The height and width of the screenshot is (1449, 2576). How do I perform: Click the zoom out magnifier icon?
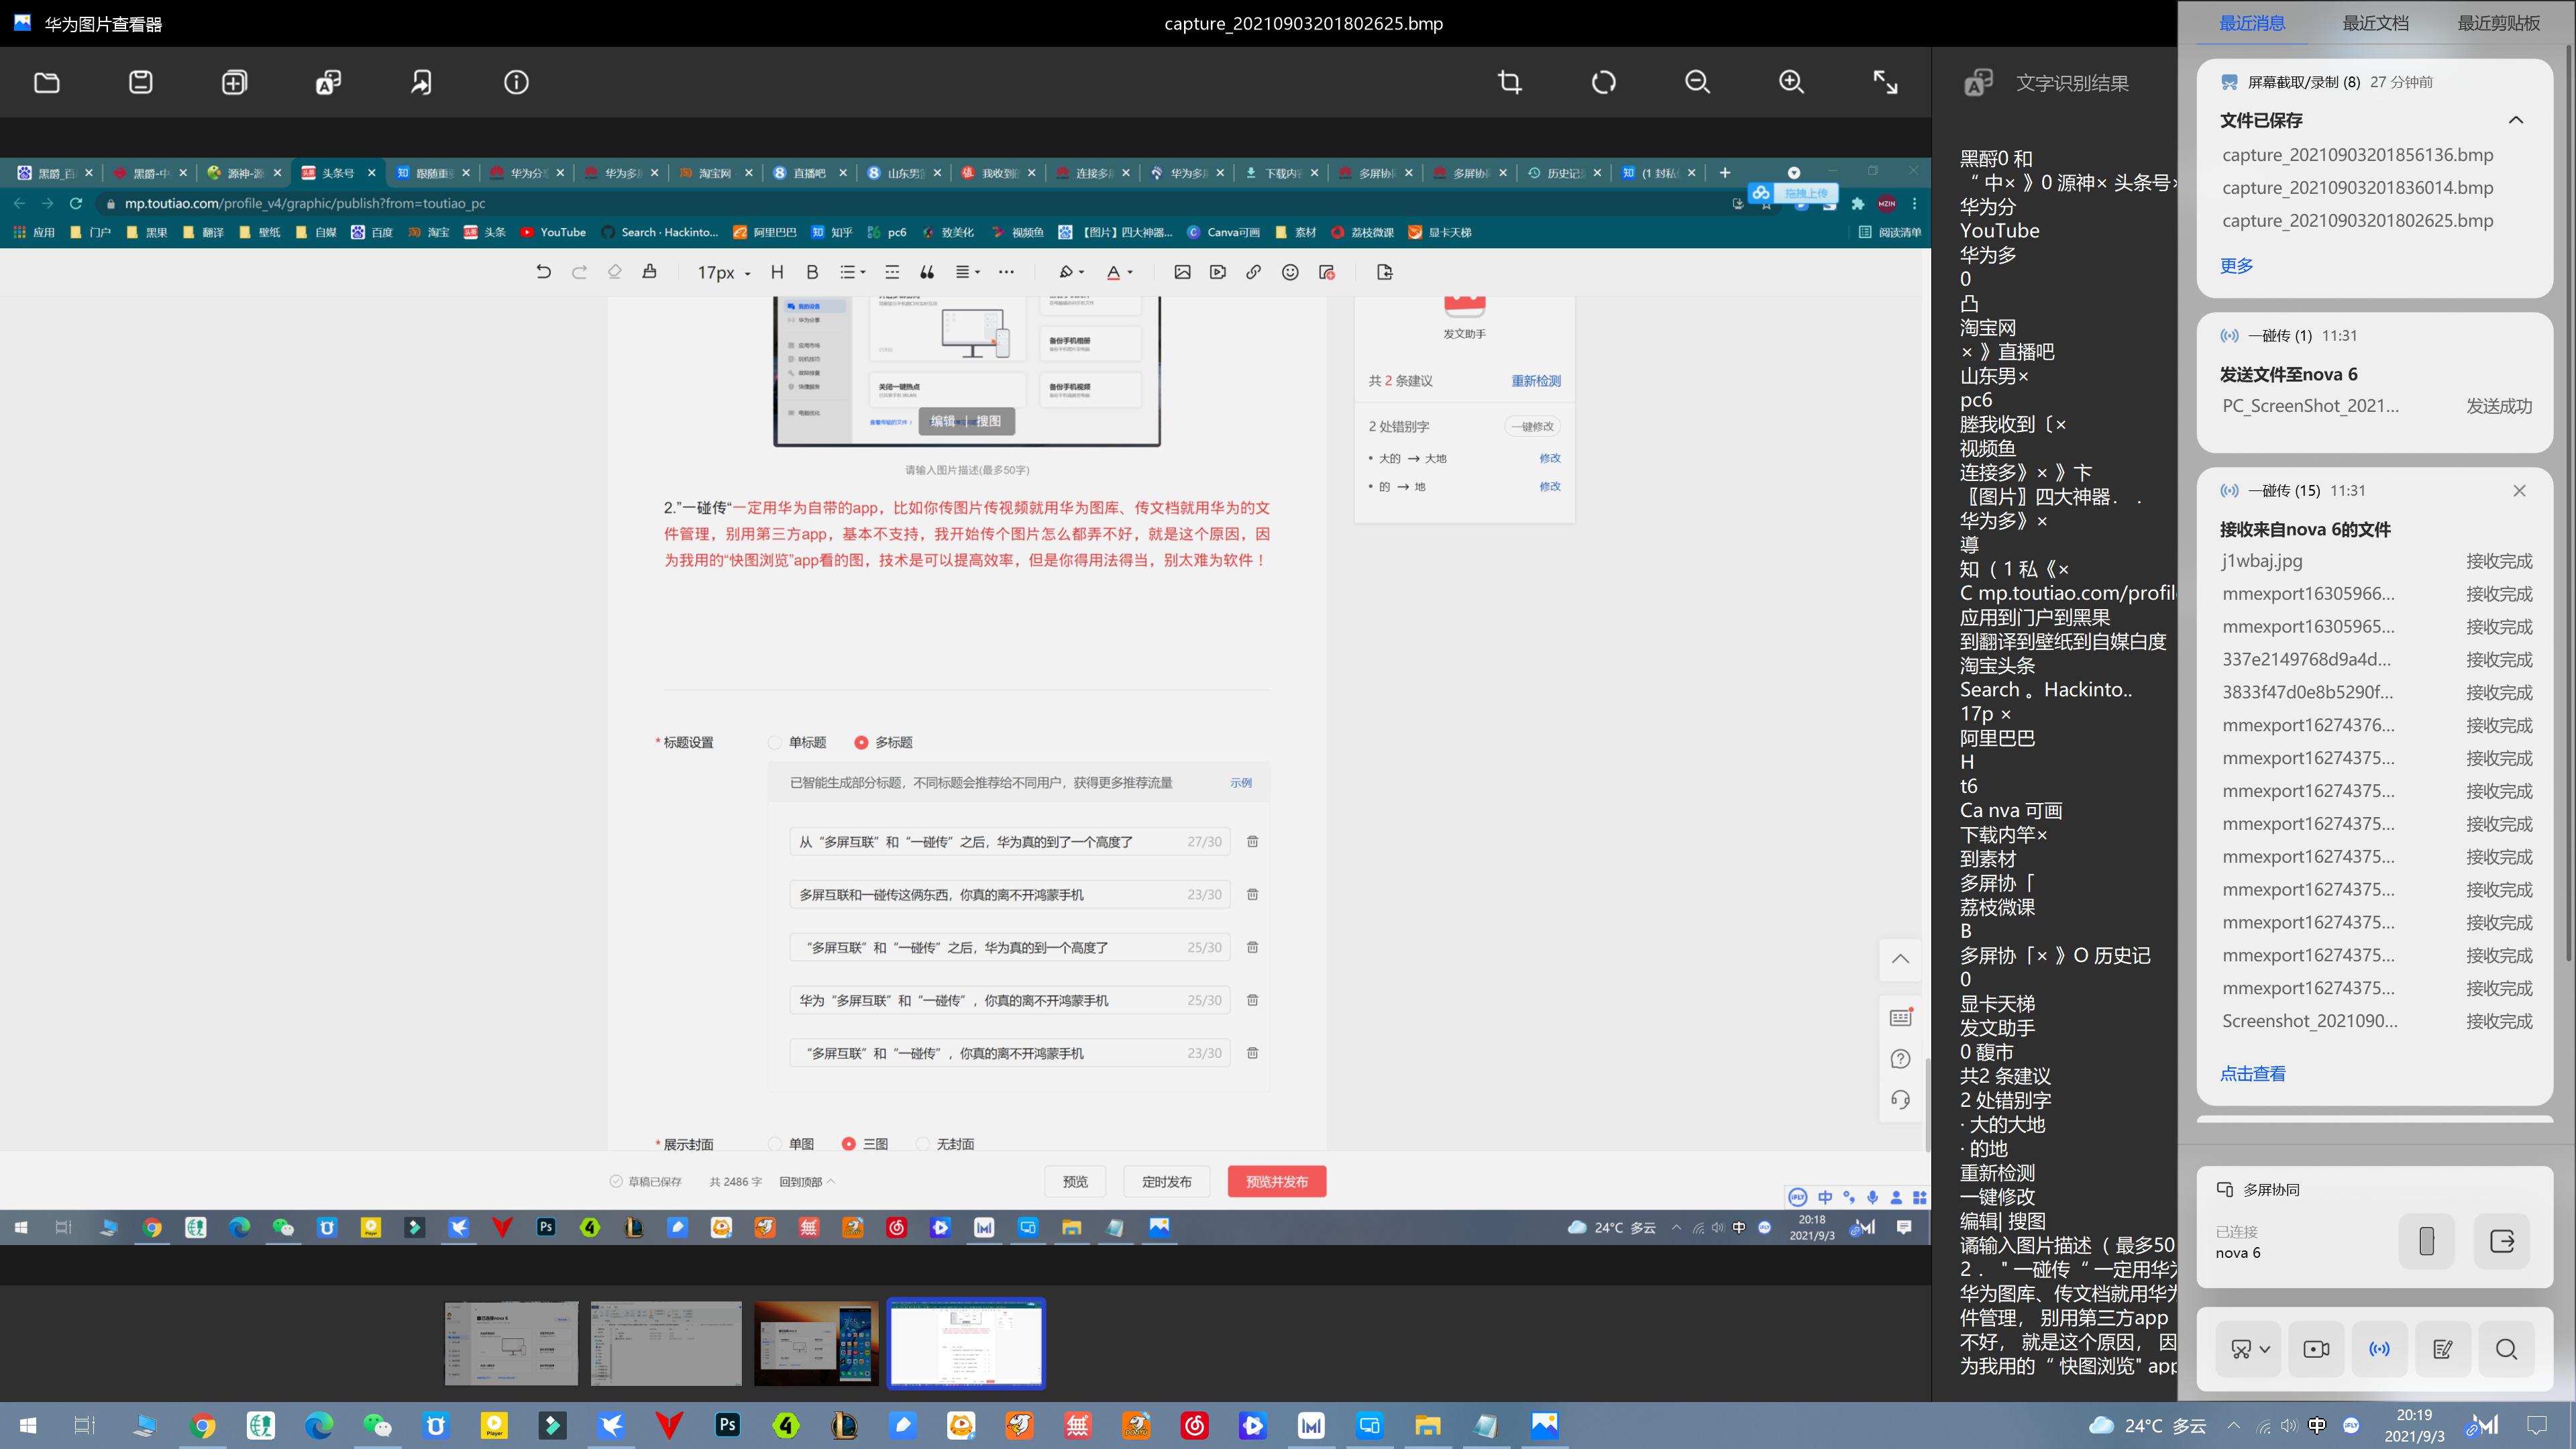tap(1697, 83)
